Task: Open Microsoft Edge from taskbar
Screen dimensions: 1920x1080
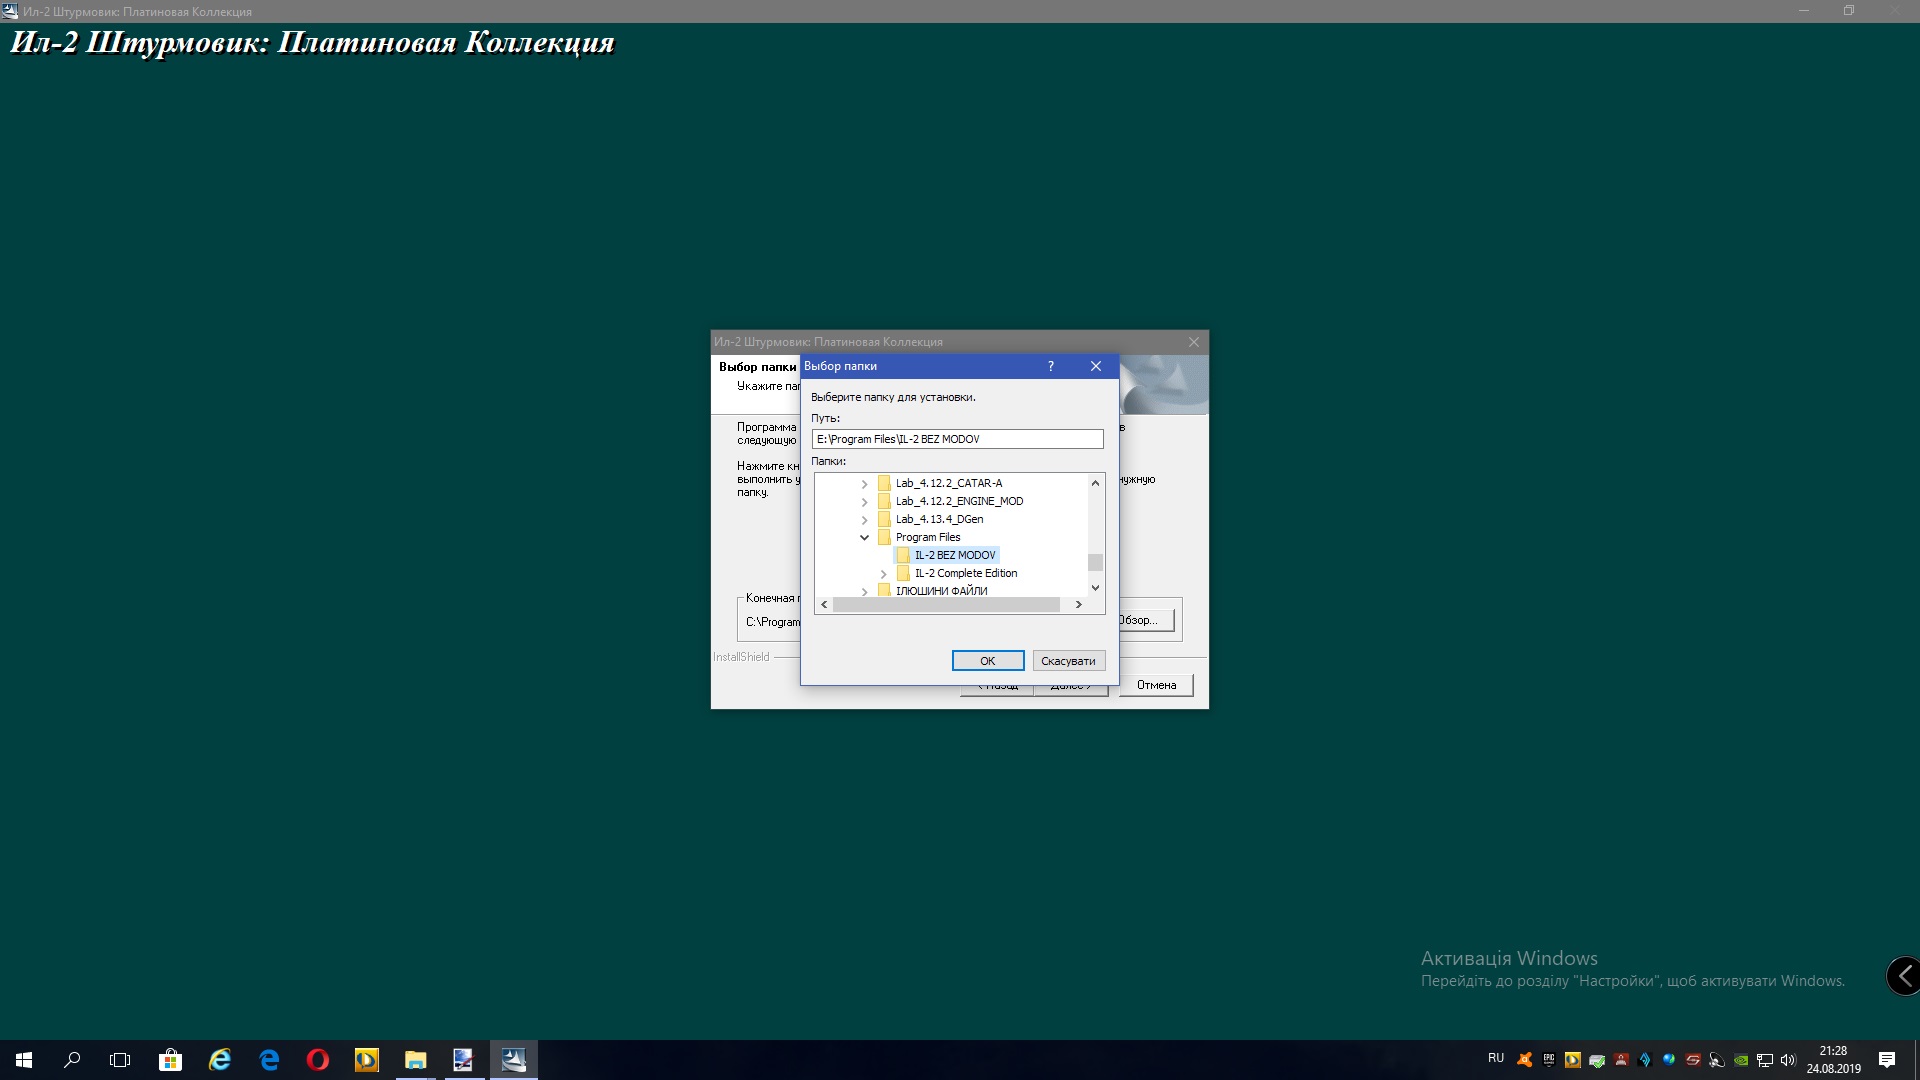Action: (269, 1060)
